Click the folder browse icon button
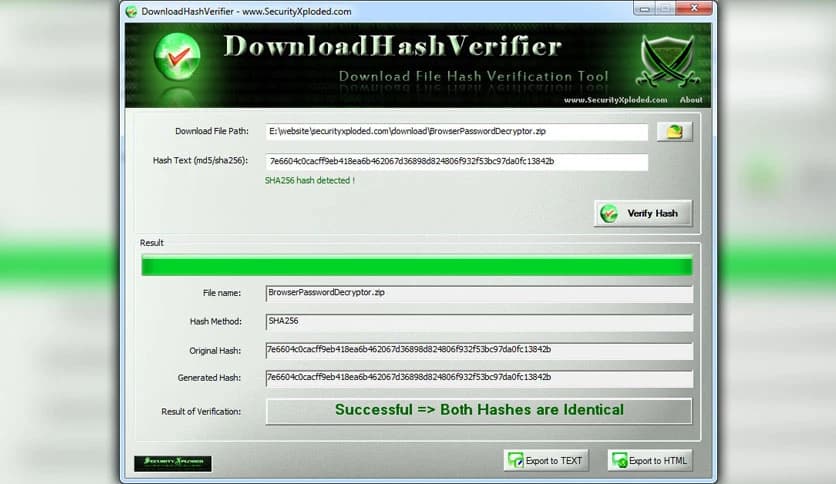 pyautogui.click(x=674, y=132)
